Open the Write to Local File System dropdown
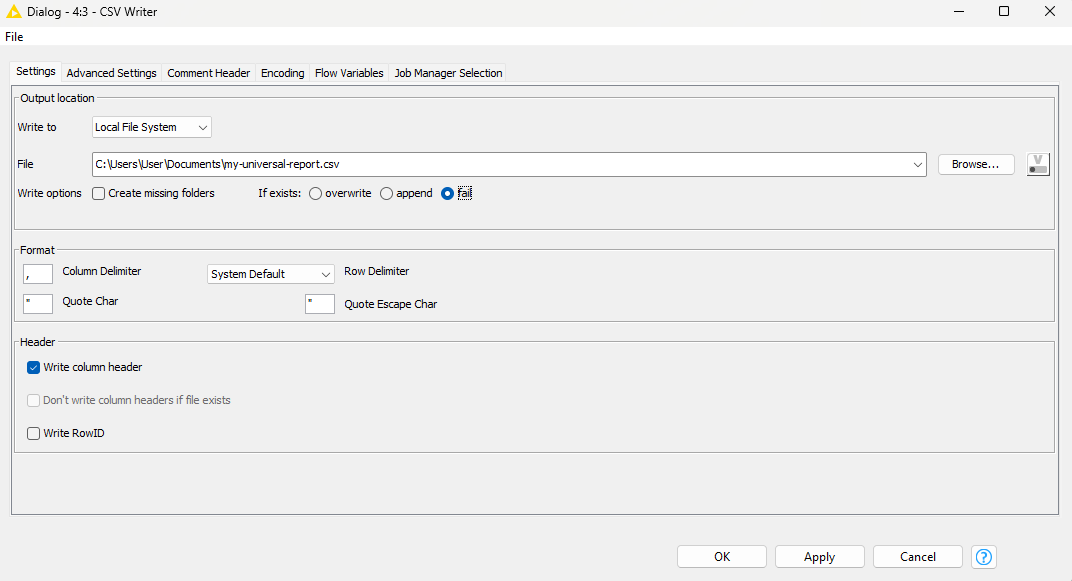 point(152,127)
